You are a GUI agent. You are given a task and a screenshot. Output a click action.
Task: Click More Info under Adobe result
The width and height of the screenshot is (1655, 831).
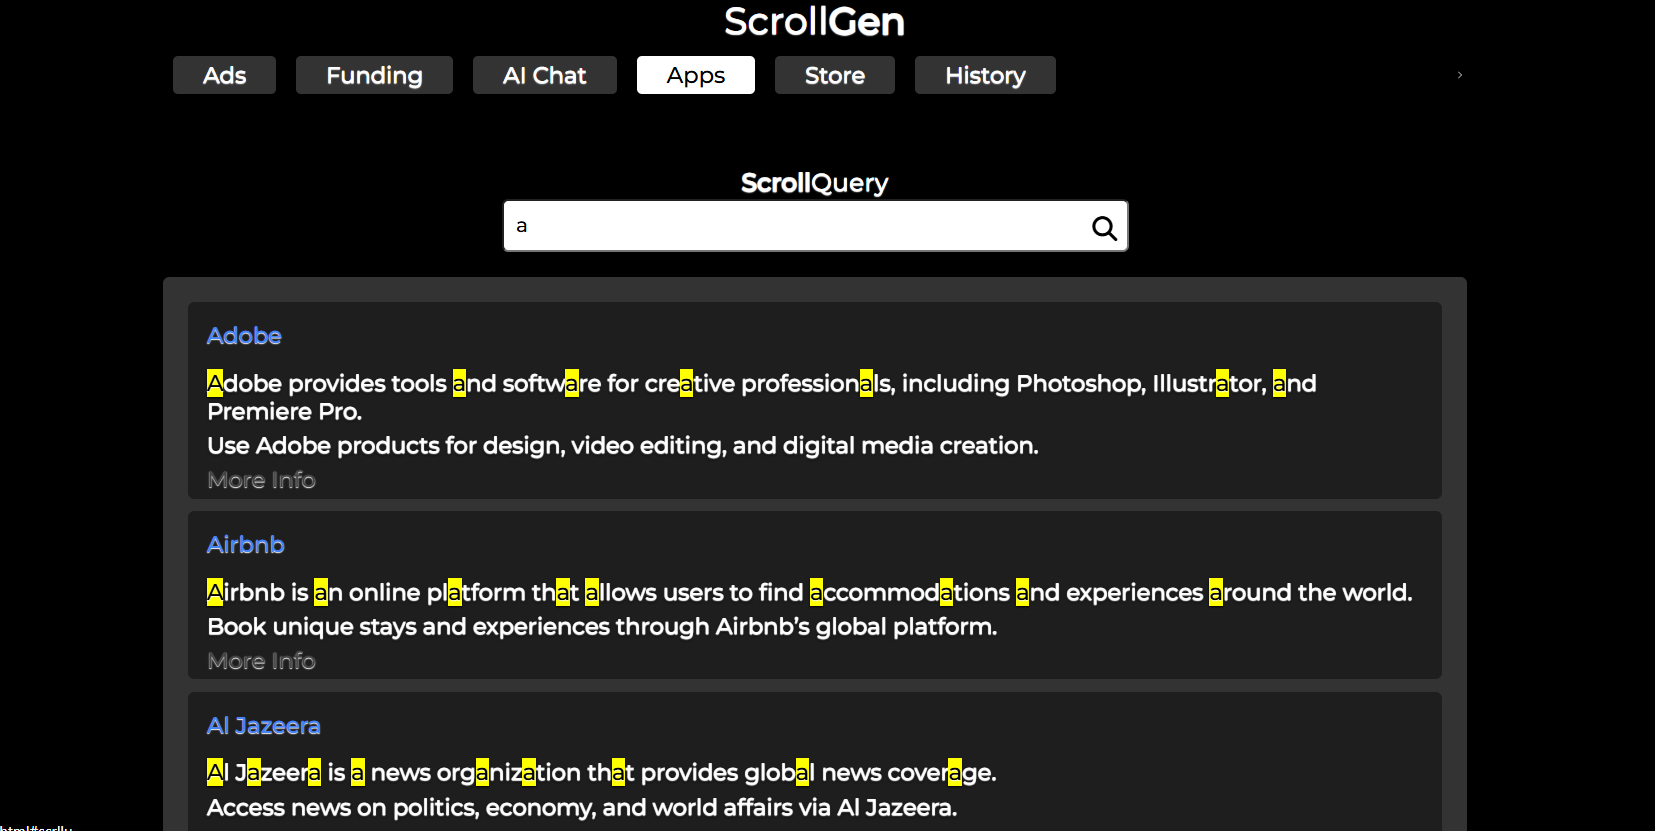[261, 481]
